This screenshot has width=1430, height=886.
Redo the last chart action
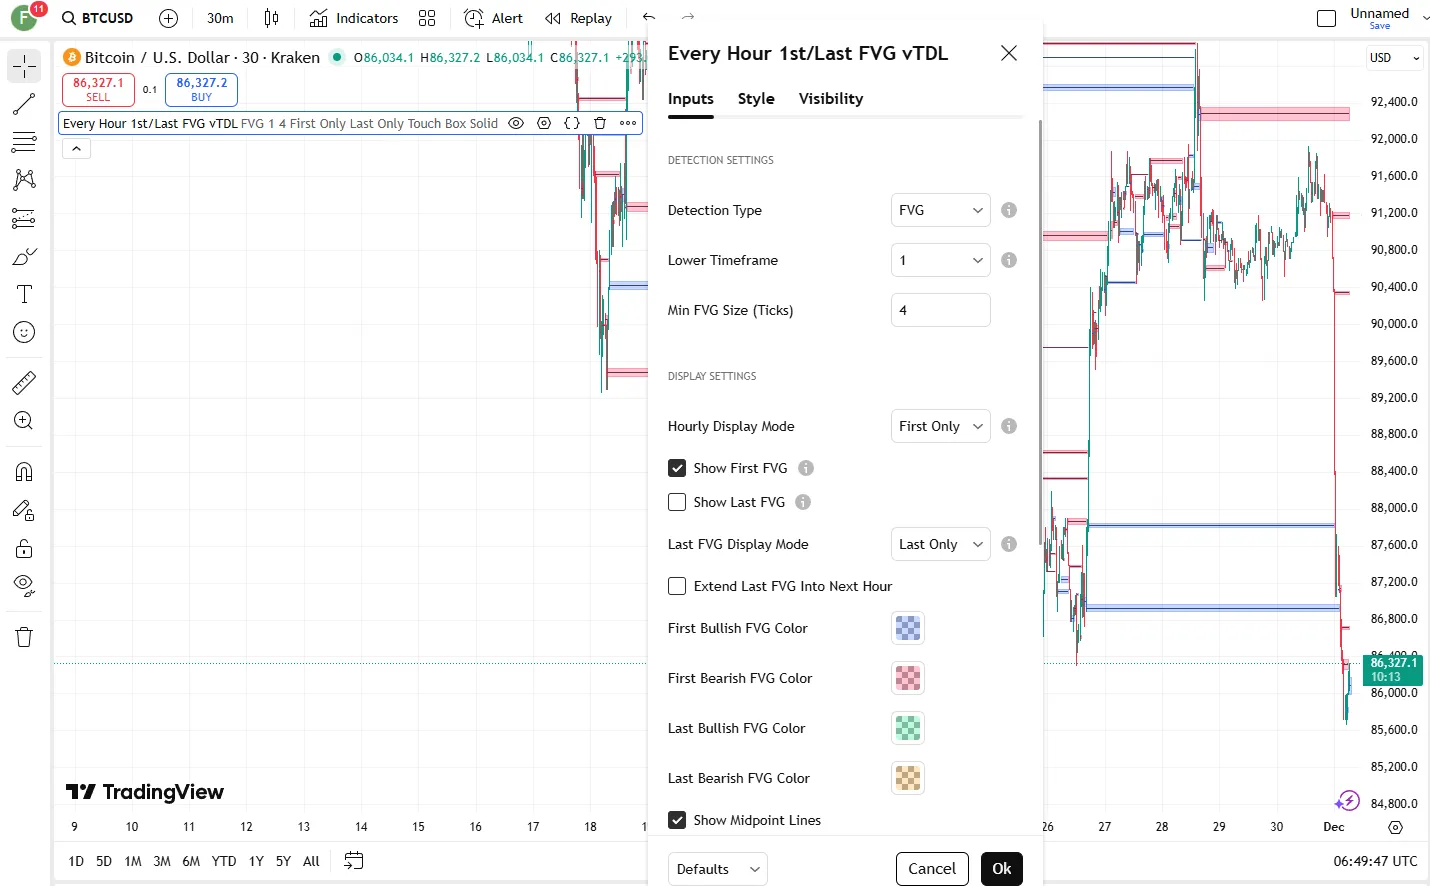click(687, 17)
